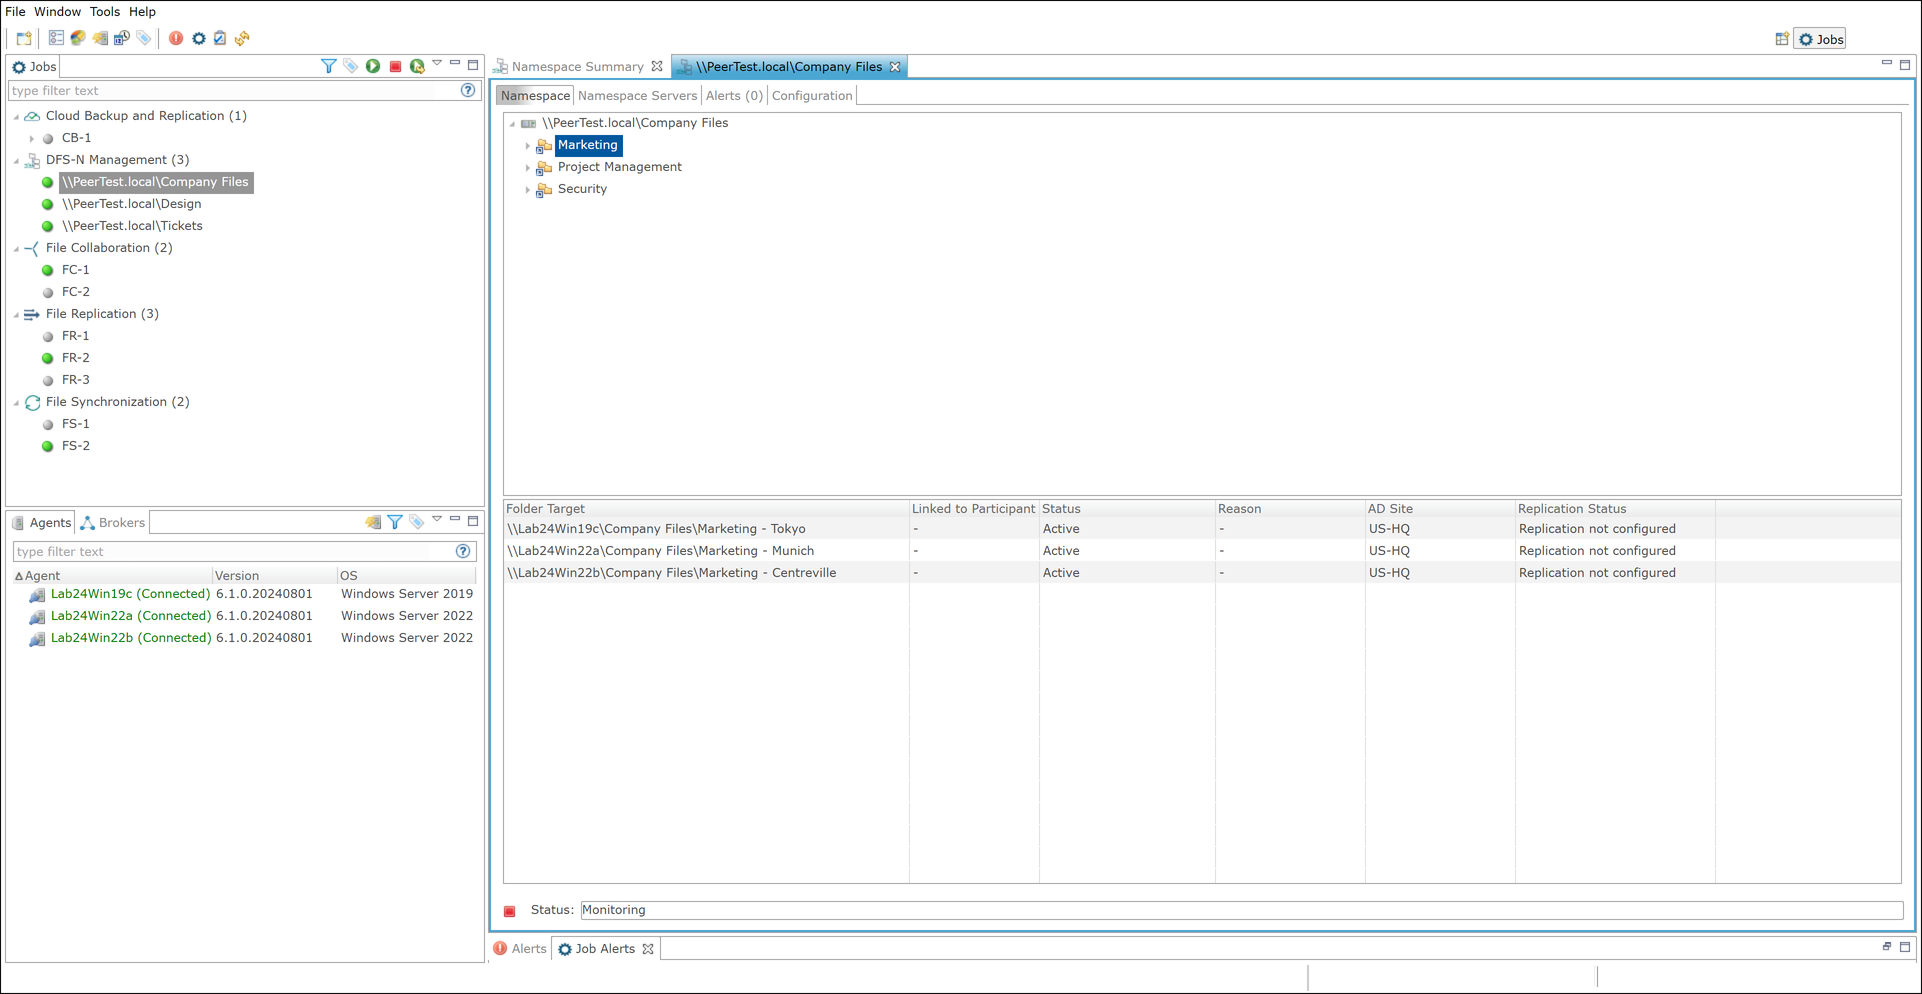Expand the Security namespace folder
The width and height of the screenshot is (1922, 994).
tap(528, 190)
